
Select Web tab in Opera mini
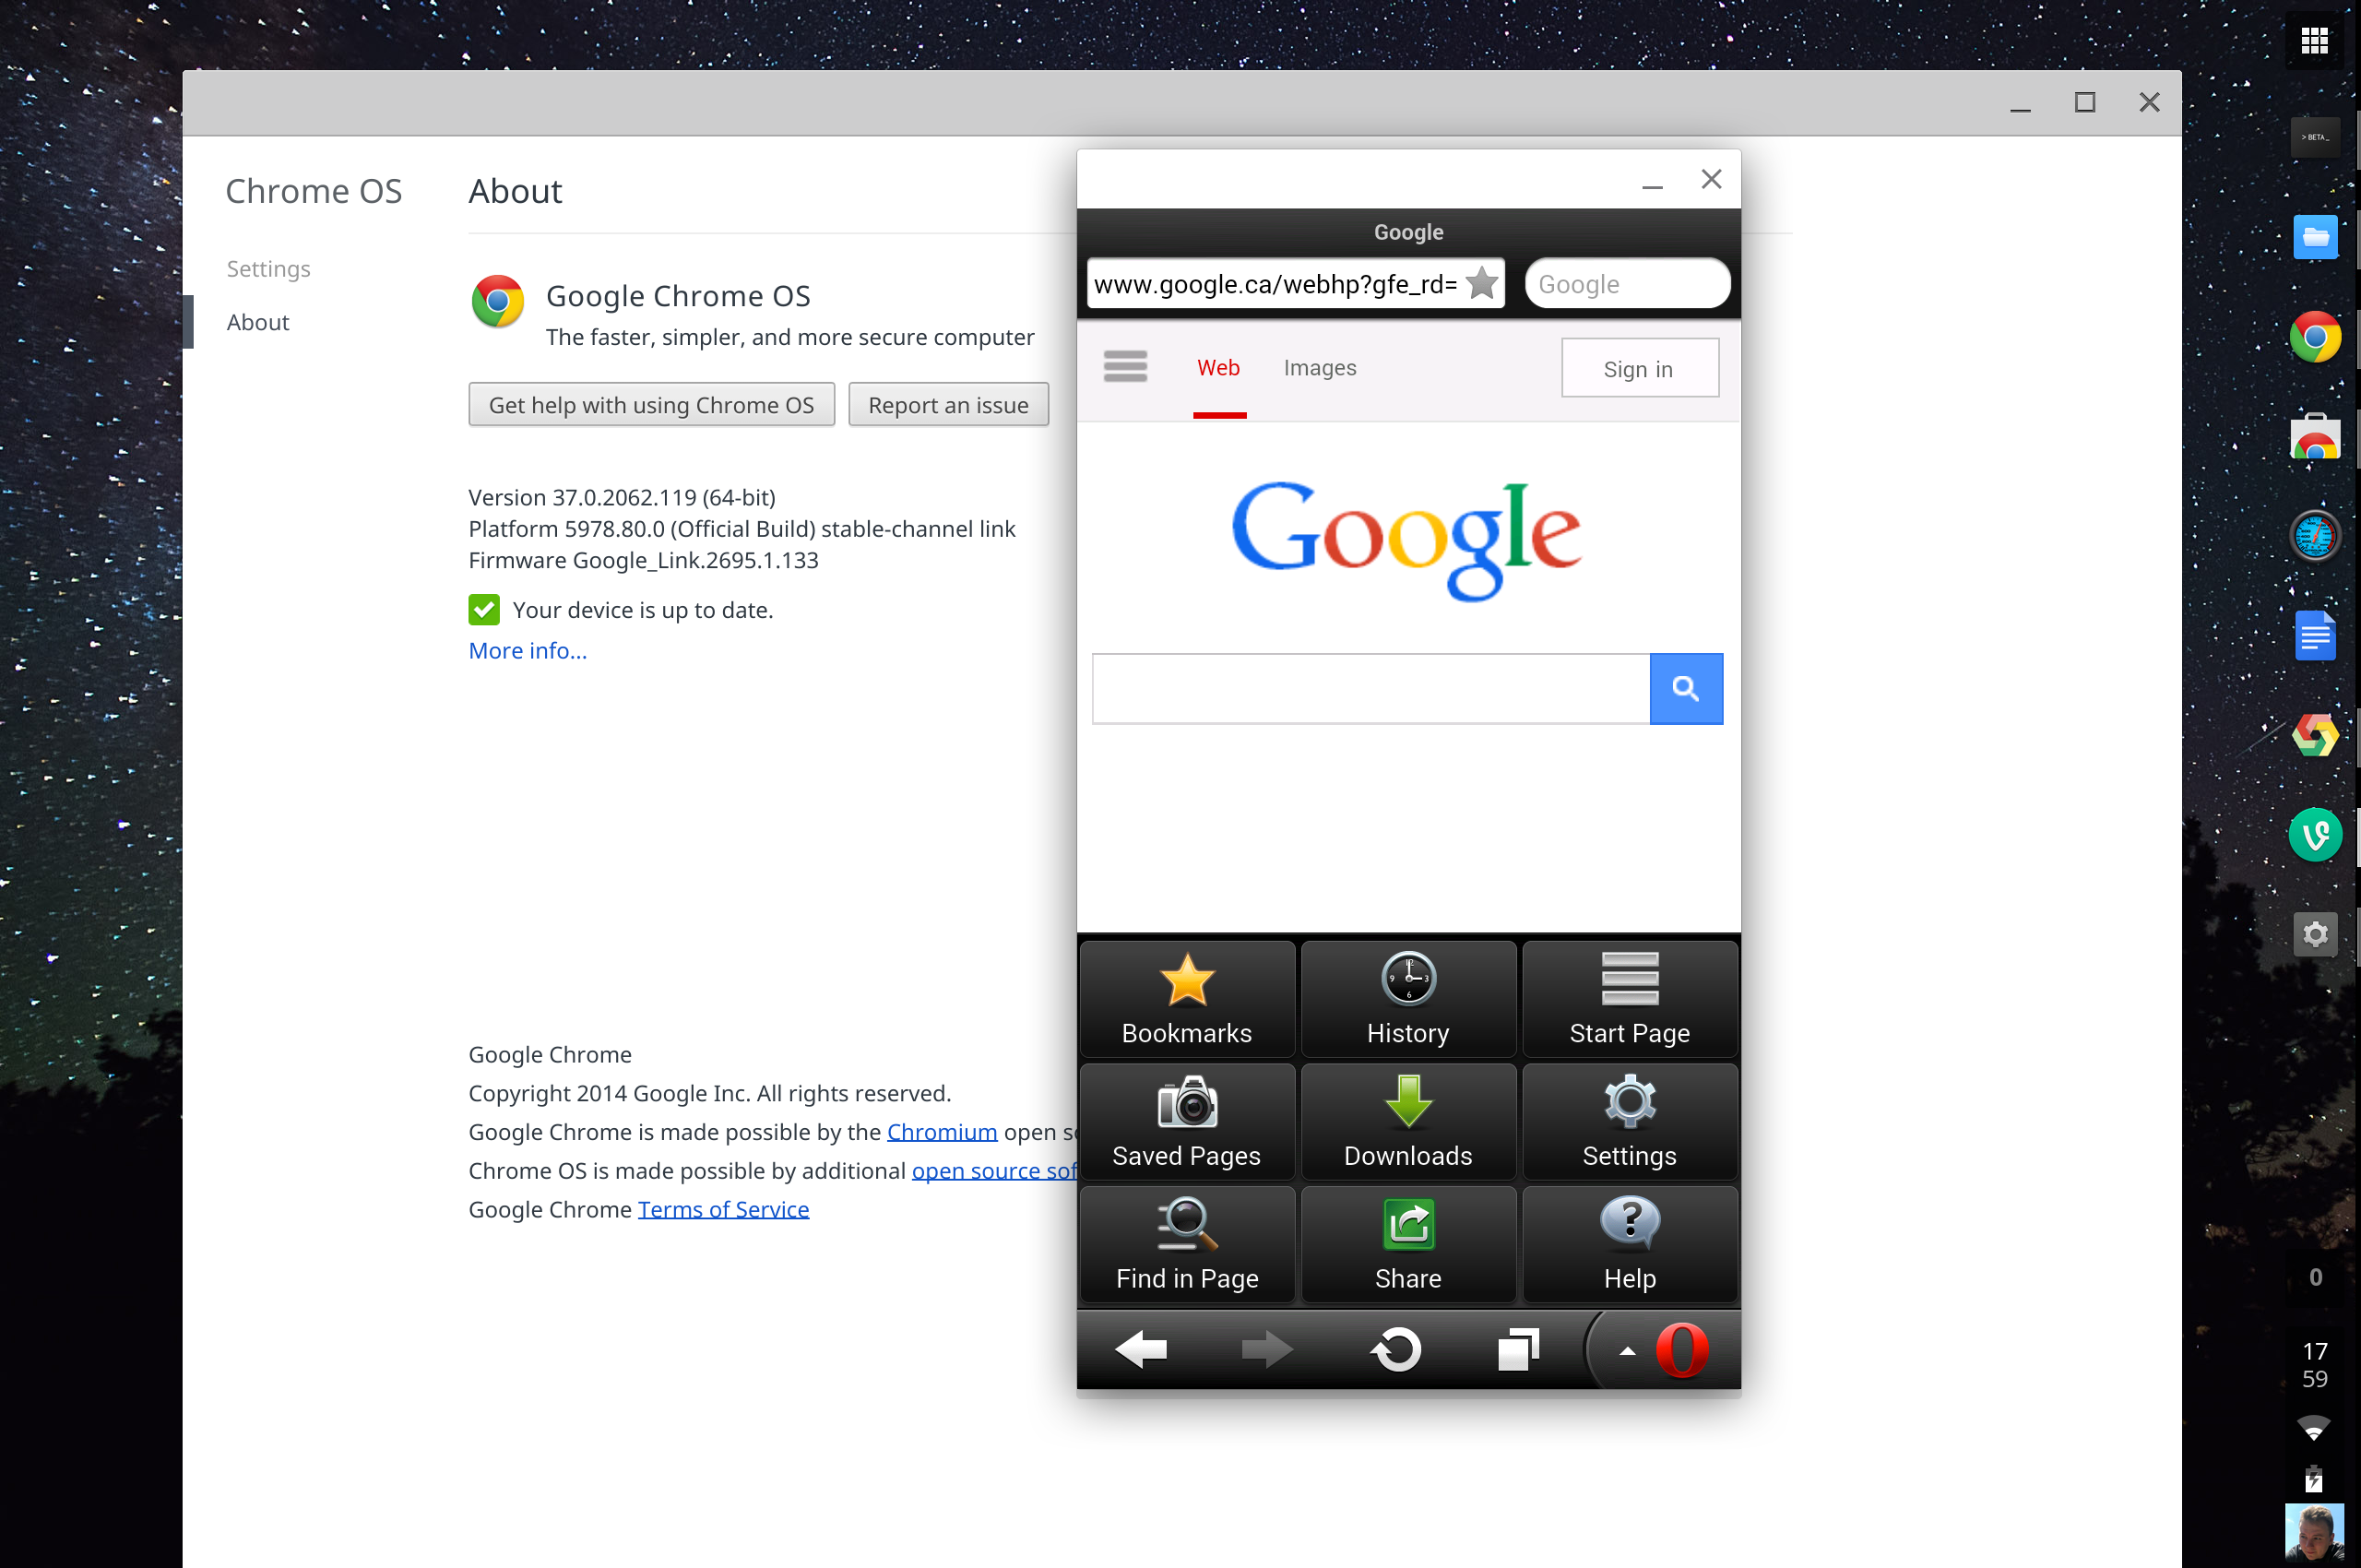point(1217,367)
